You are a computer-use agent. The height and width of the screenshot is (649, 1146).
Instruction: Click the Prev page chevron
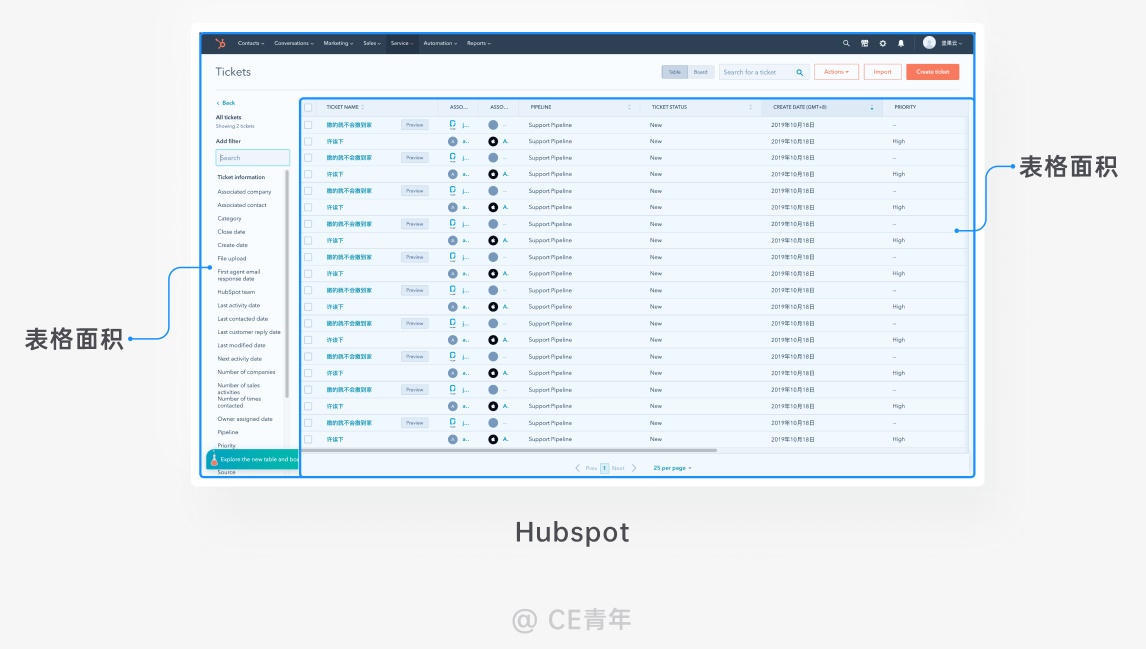click(577, 468)
